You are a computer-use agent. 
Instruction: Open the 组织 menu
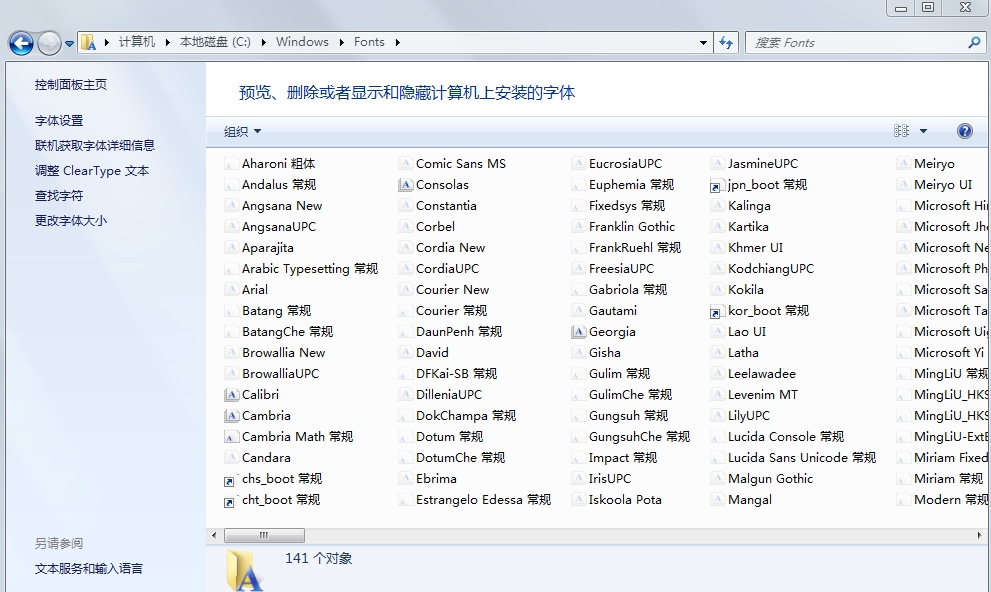click(x=242, y=131)
